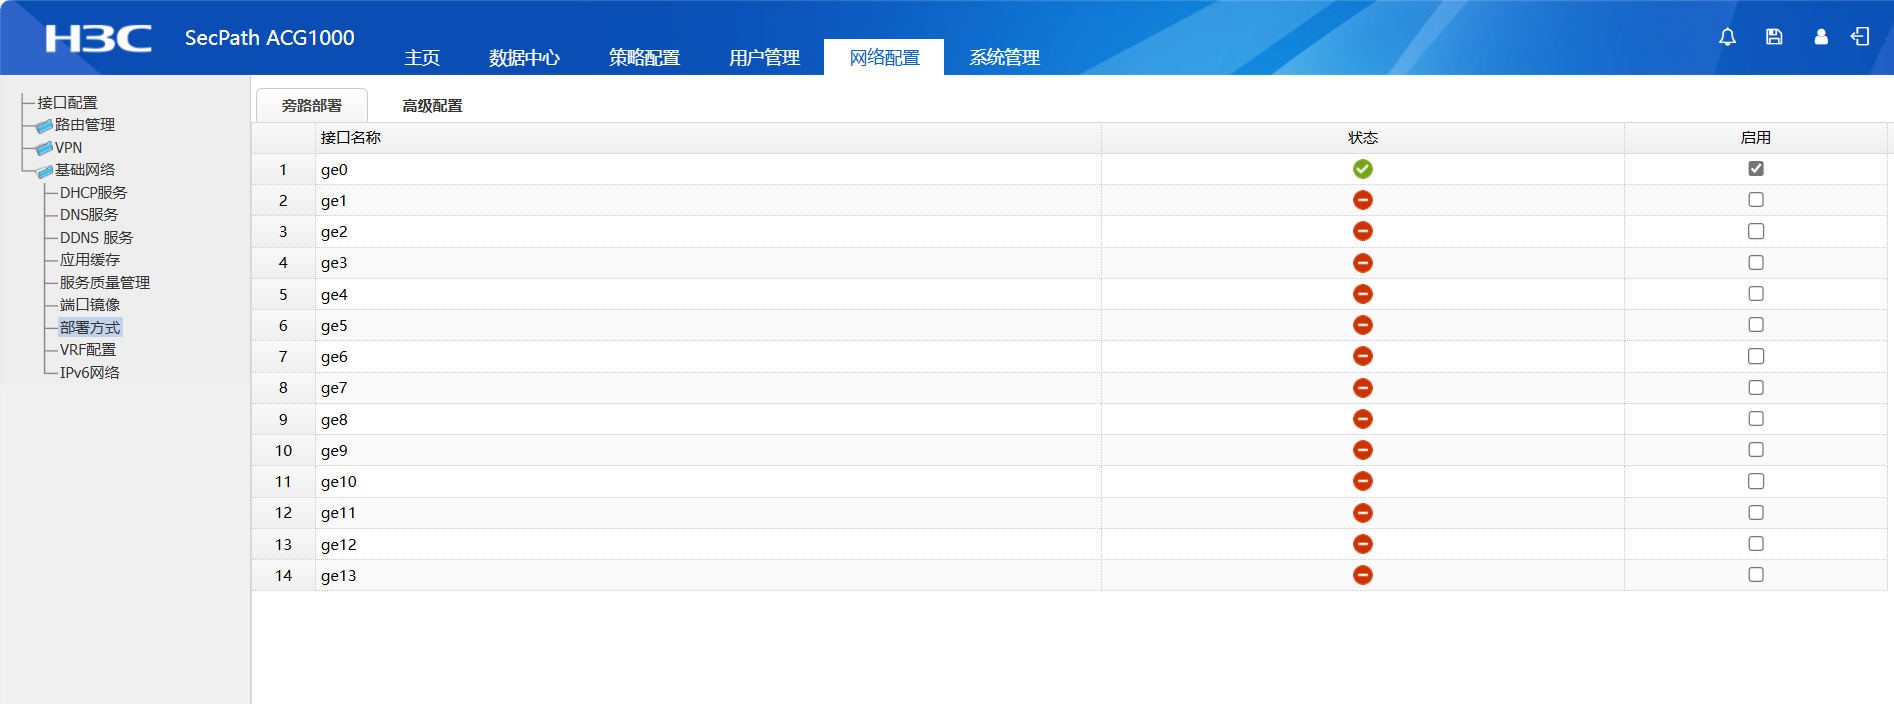Open DHCP服务 in the sidebar
This screenshot has width=1894, height=704.
tap(93, 193)
